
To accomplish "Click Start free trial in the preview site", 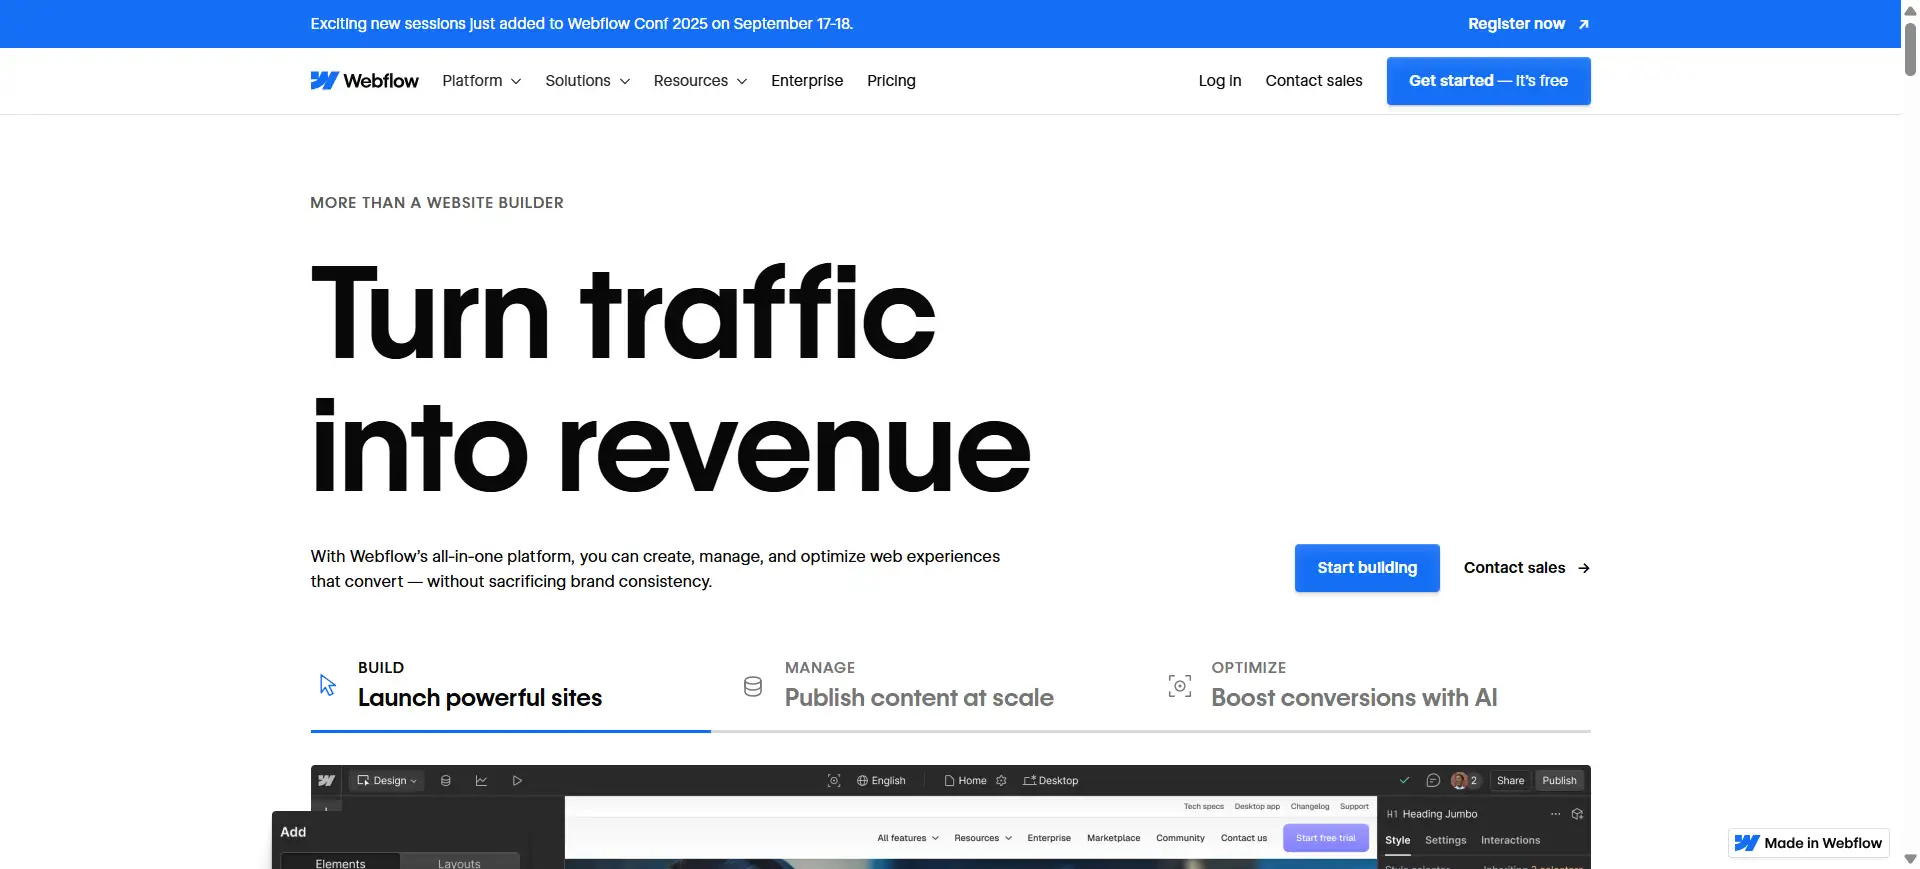I will 1326,838.
